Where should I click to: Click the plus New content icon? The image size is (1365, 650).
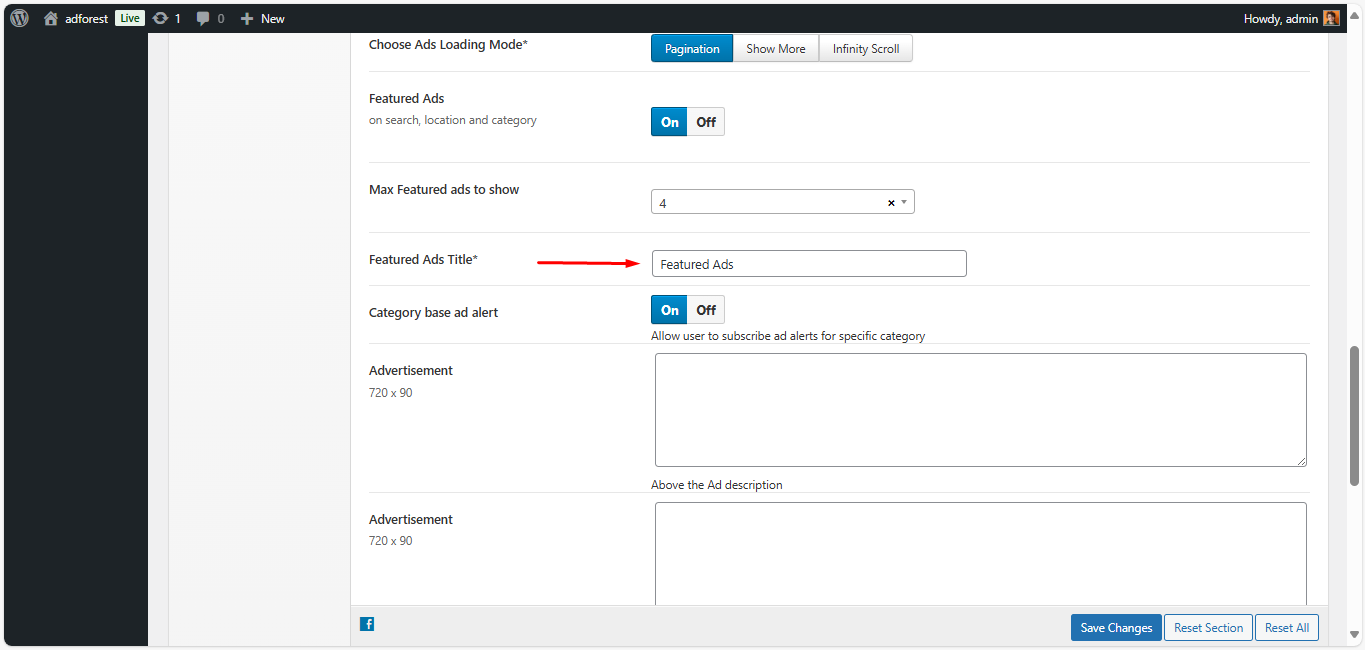pyautogui.click(x=247, y=18)
